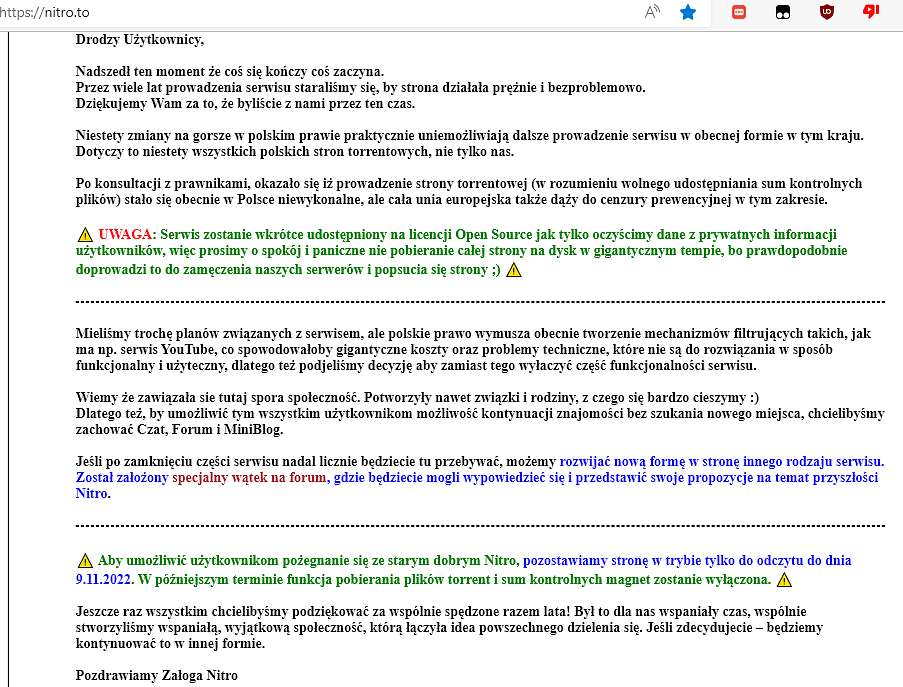903x687 pixels.
Task: Click the line starting 'Przez wiele lat prowadzenia serwisu'
Action: point(361,88)
